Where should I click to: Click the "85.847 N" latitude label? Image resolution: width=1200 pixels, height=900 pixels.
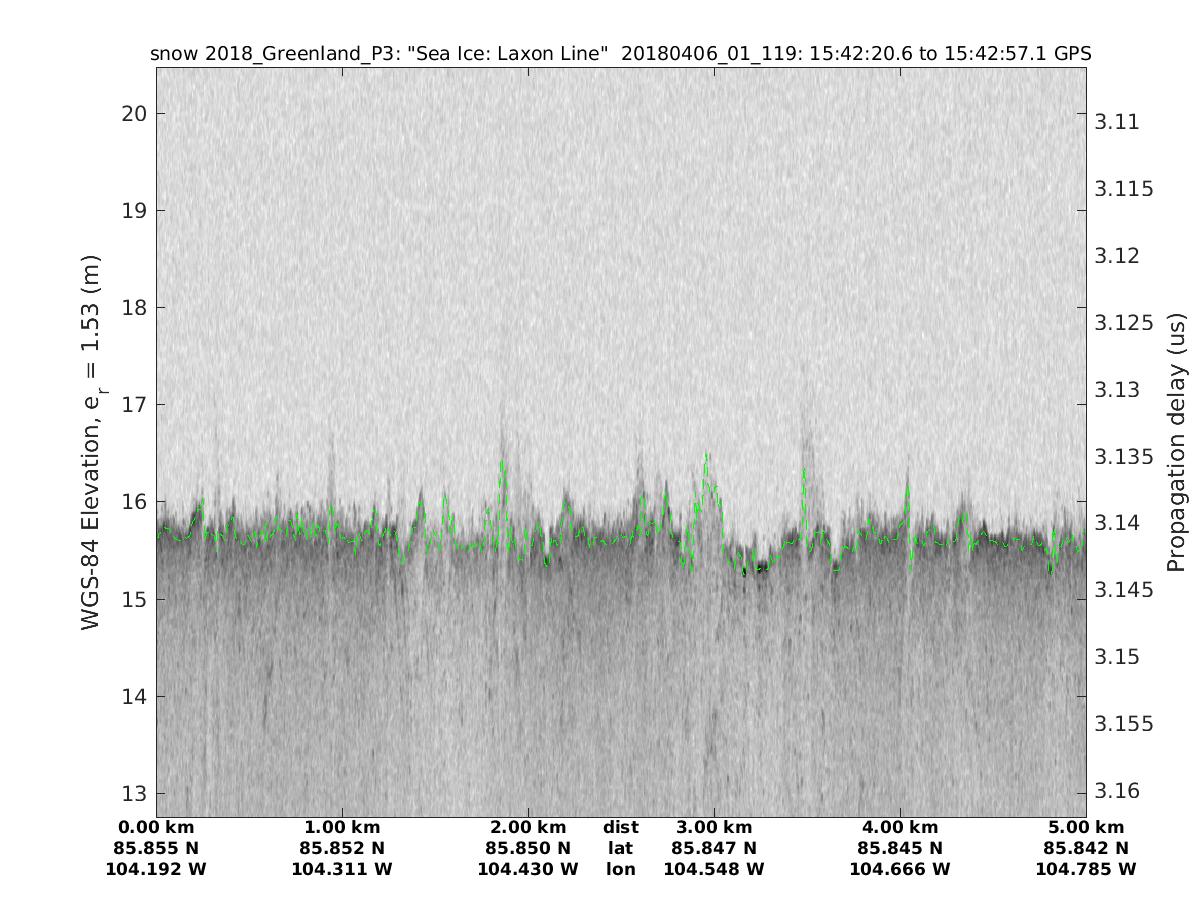[x=714, y=849]
